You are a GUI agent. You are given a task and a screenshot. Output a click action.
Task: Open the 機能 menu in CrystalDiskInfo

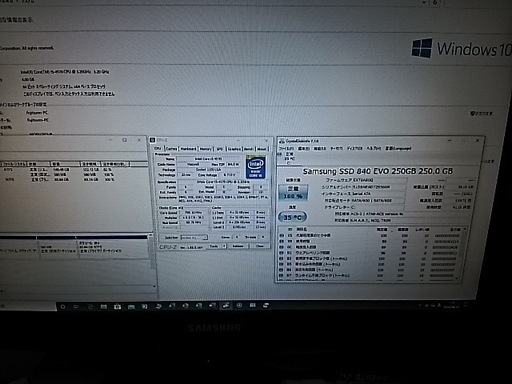320,148
